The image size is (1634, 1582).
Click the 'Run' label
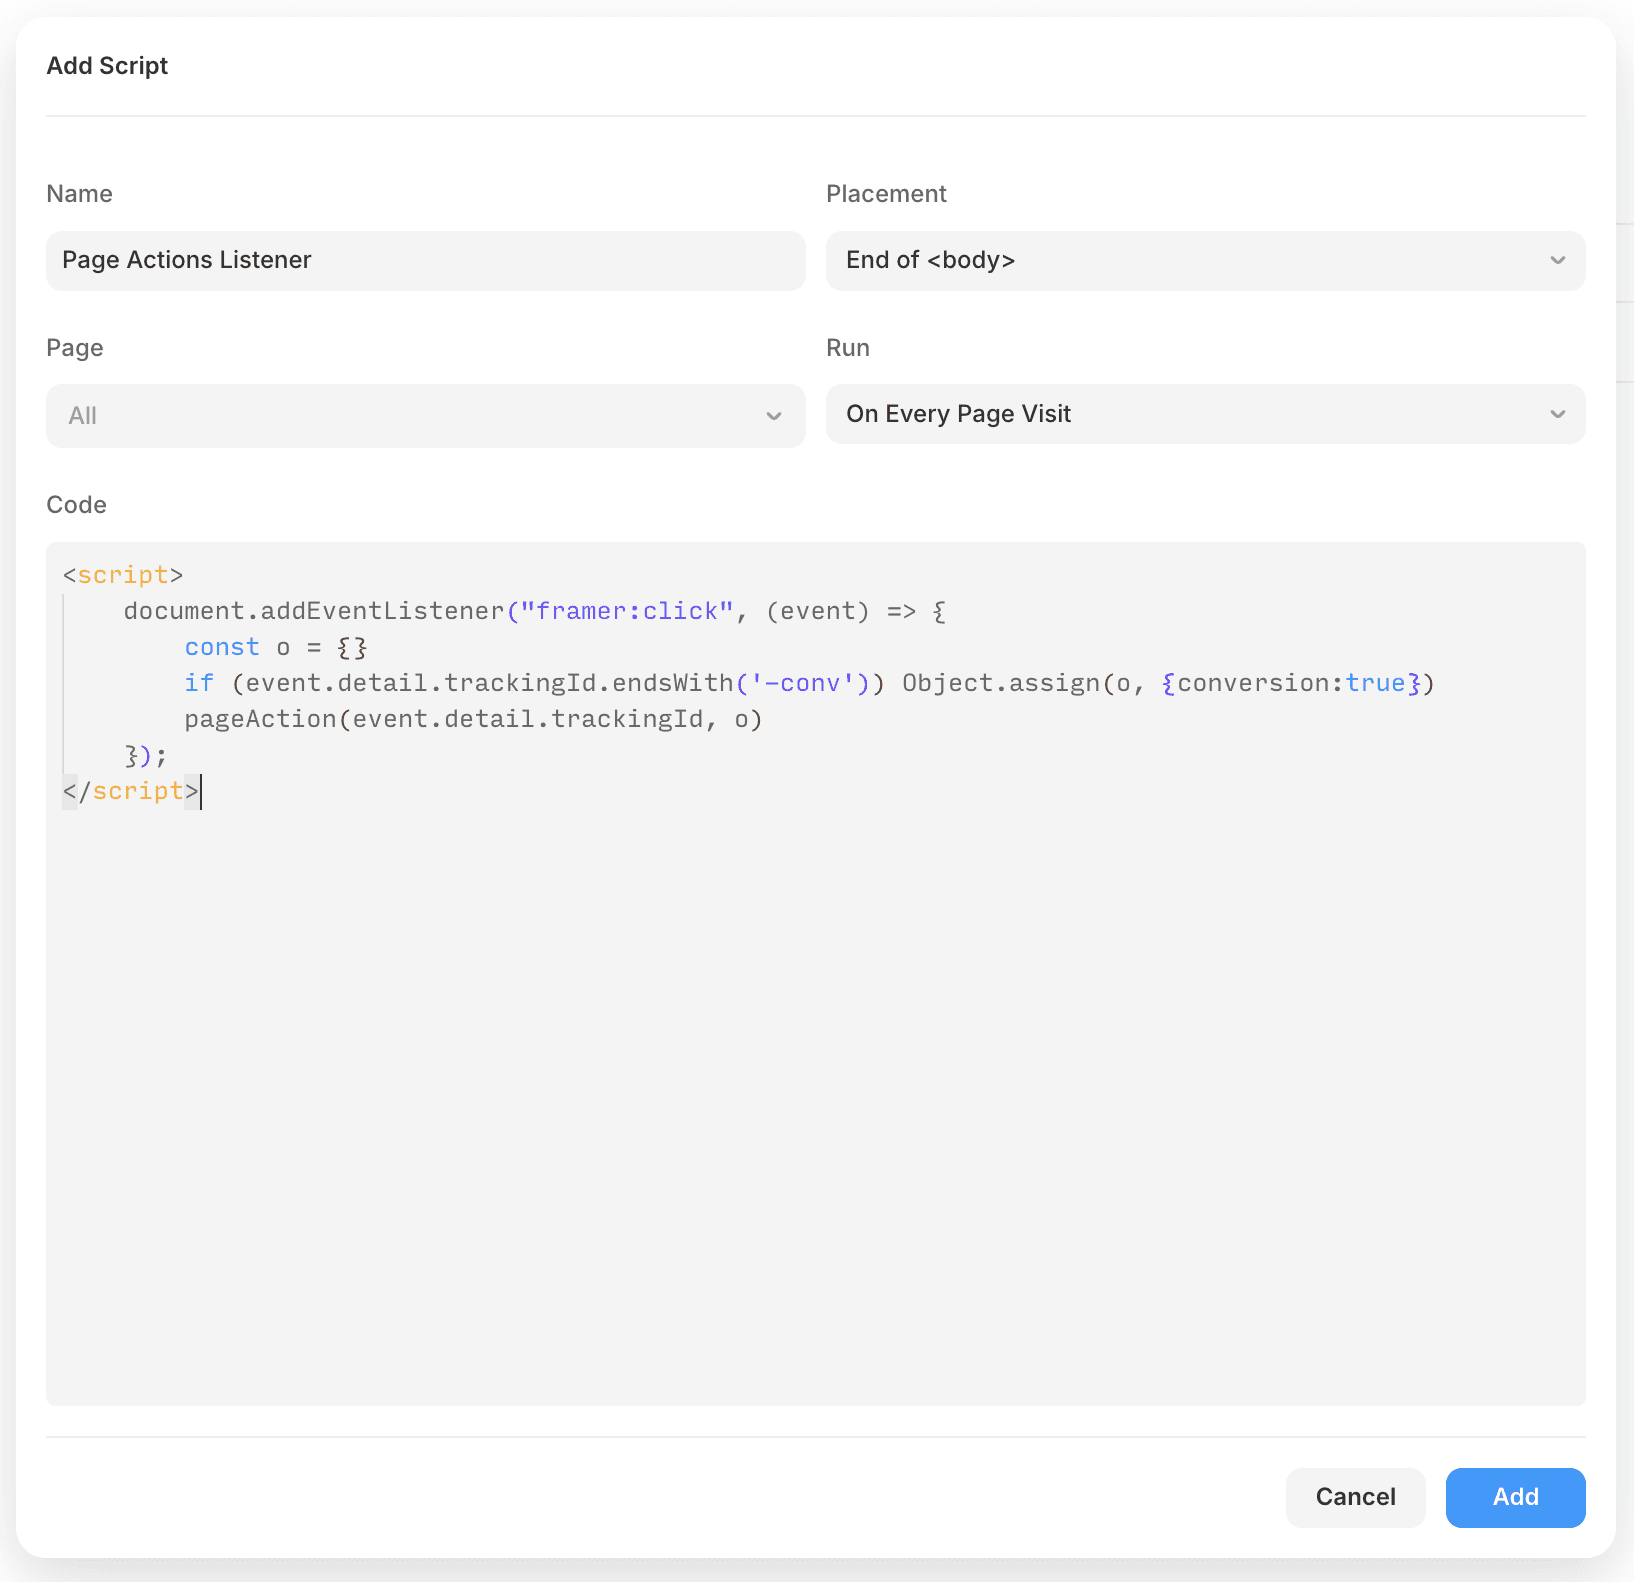(848, 348)
